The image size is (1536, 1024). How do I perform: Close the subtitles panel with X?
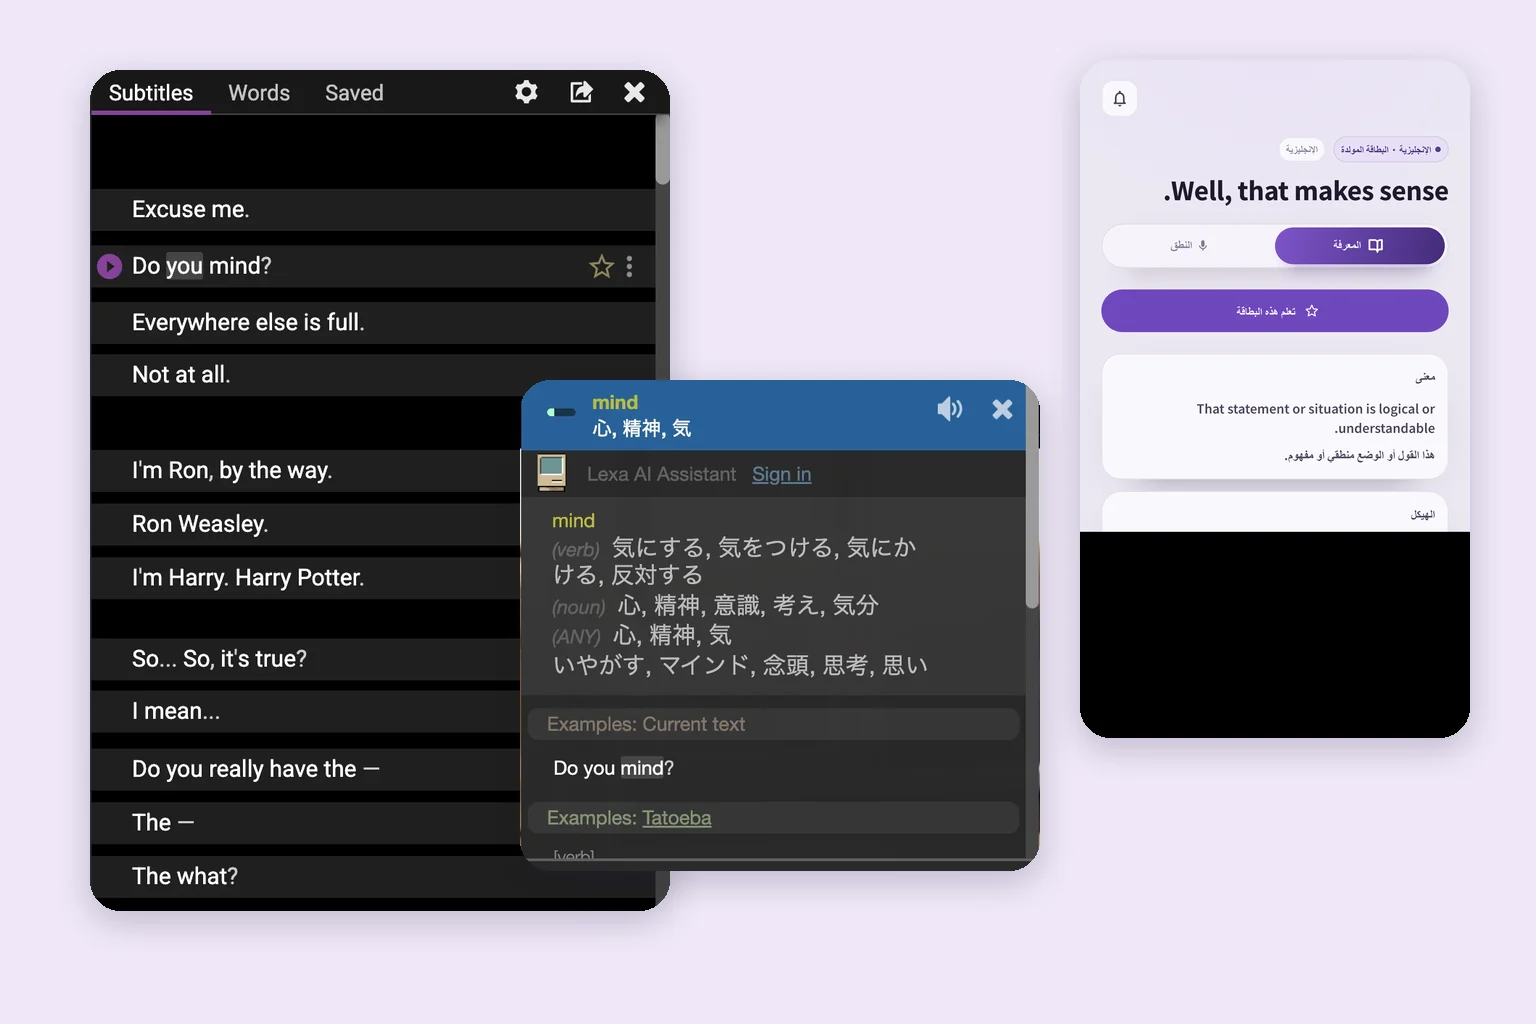634,92
